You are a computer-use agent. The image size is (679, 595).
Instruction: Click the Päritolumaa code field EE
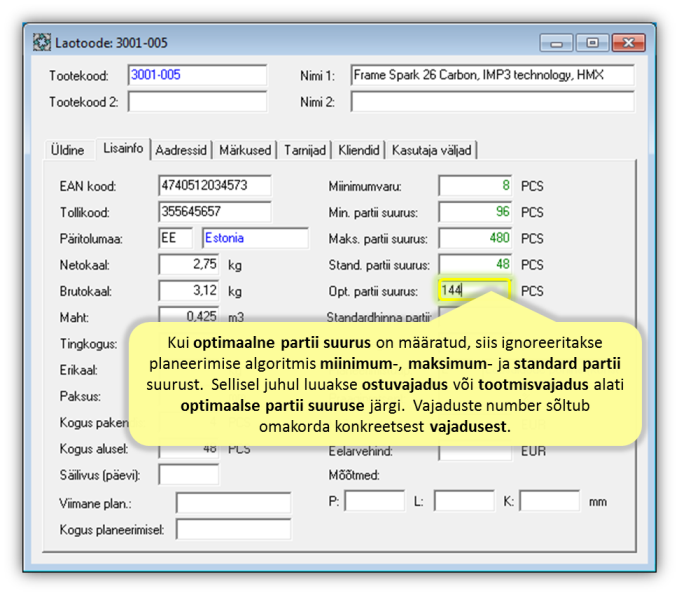(x=175, y=238)
